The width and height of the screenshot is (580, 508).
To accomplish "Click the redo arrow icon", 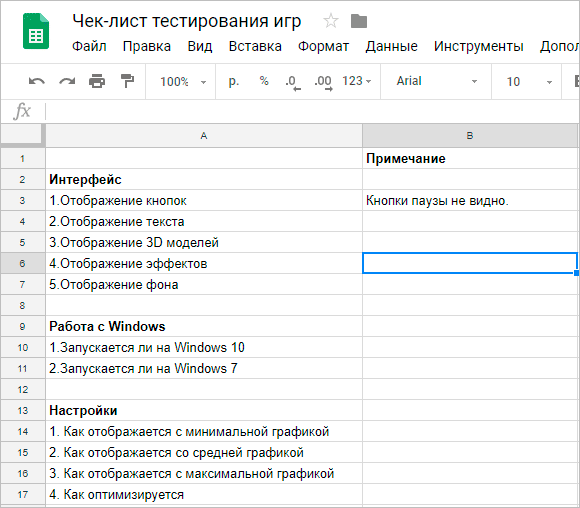I will point(67,81).
